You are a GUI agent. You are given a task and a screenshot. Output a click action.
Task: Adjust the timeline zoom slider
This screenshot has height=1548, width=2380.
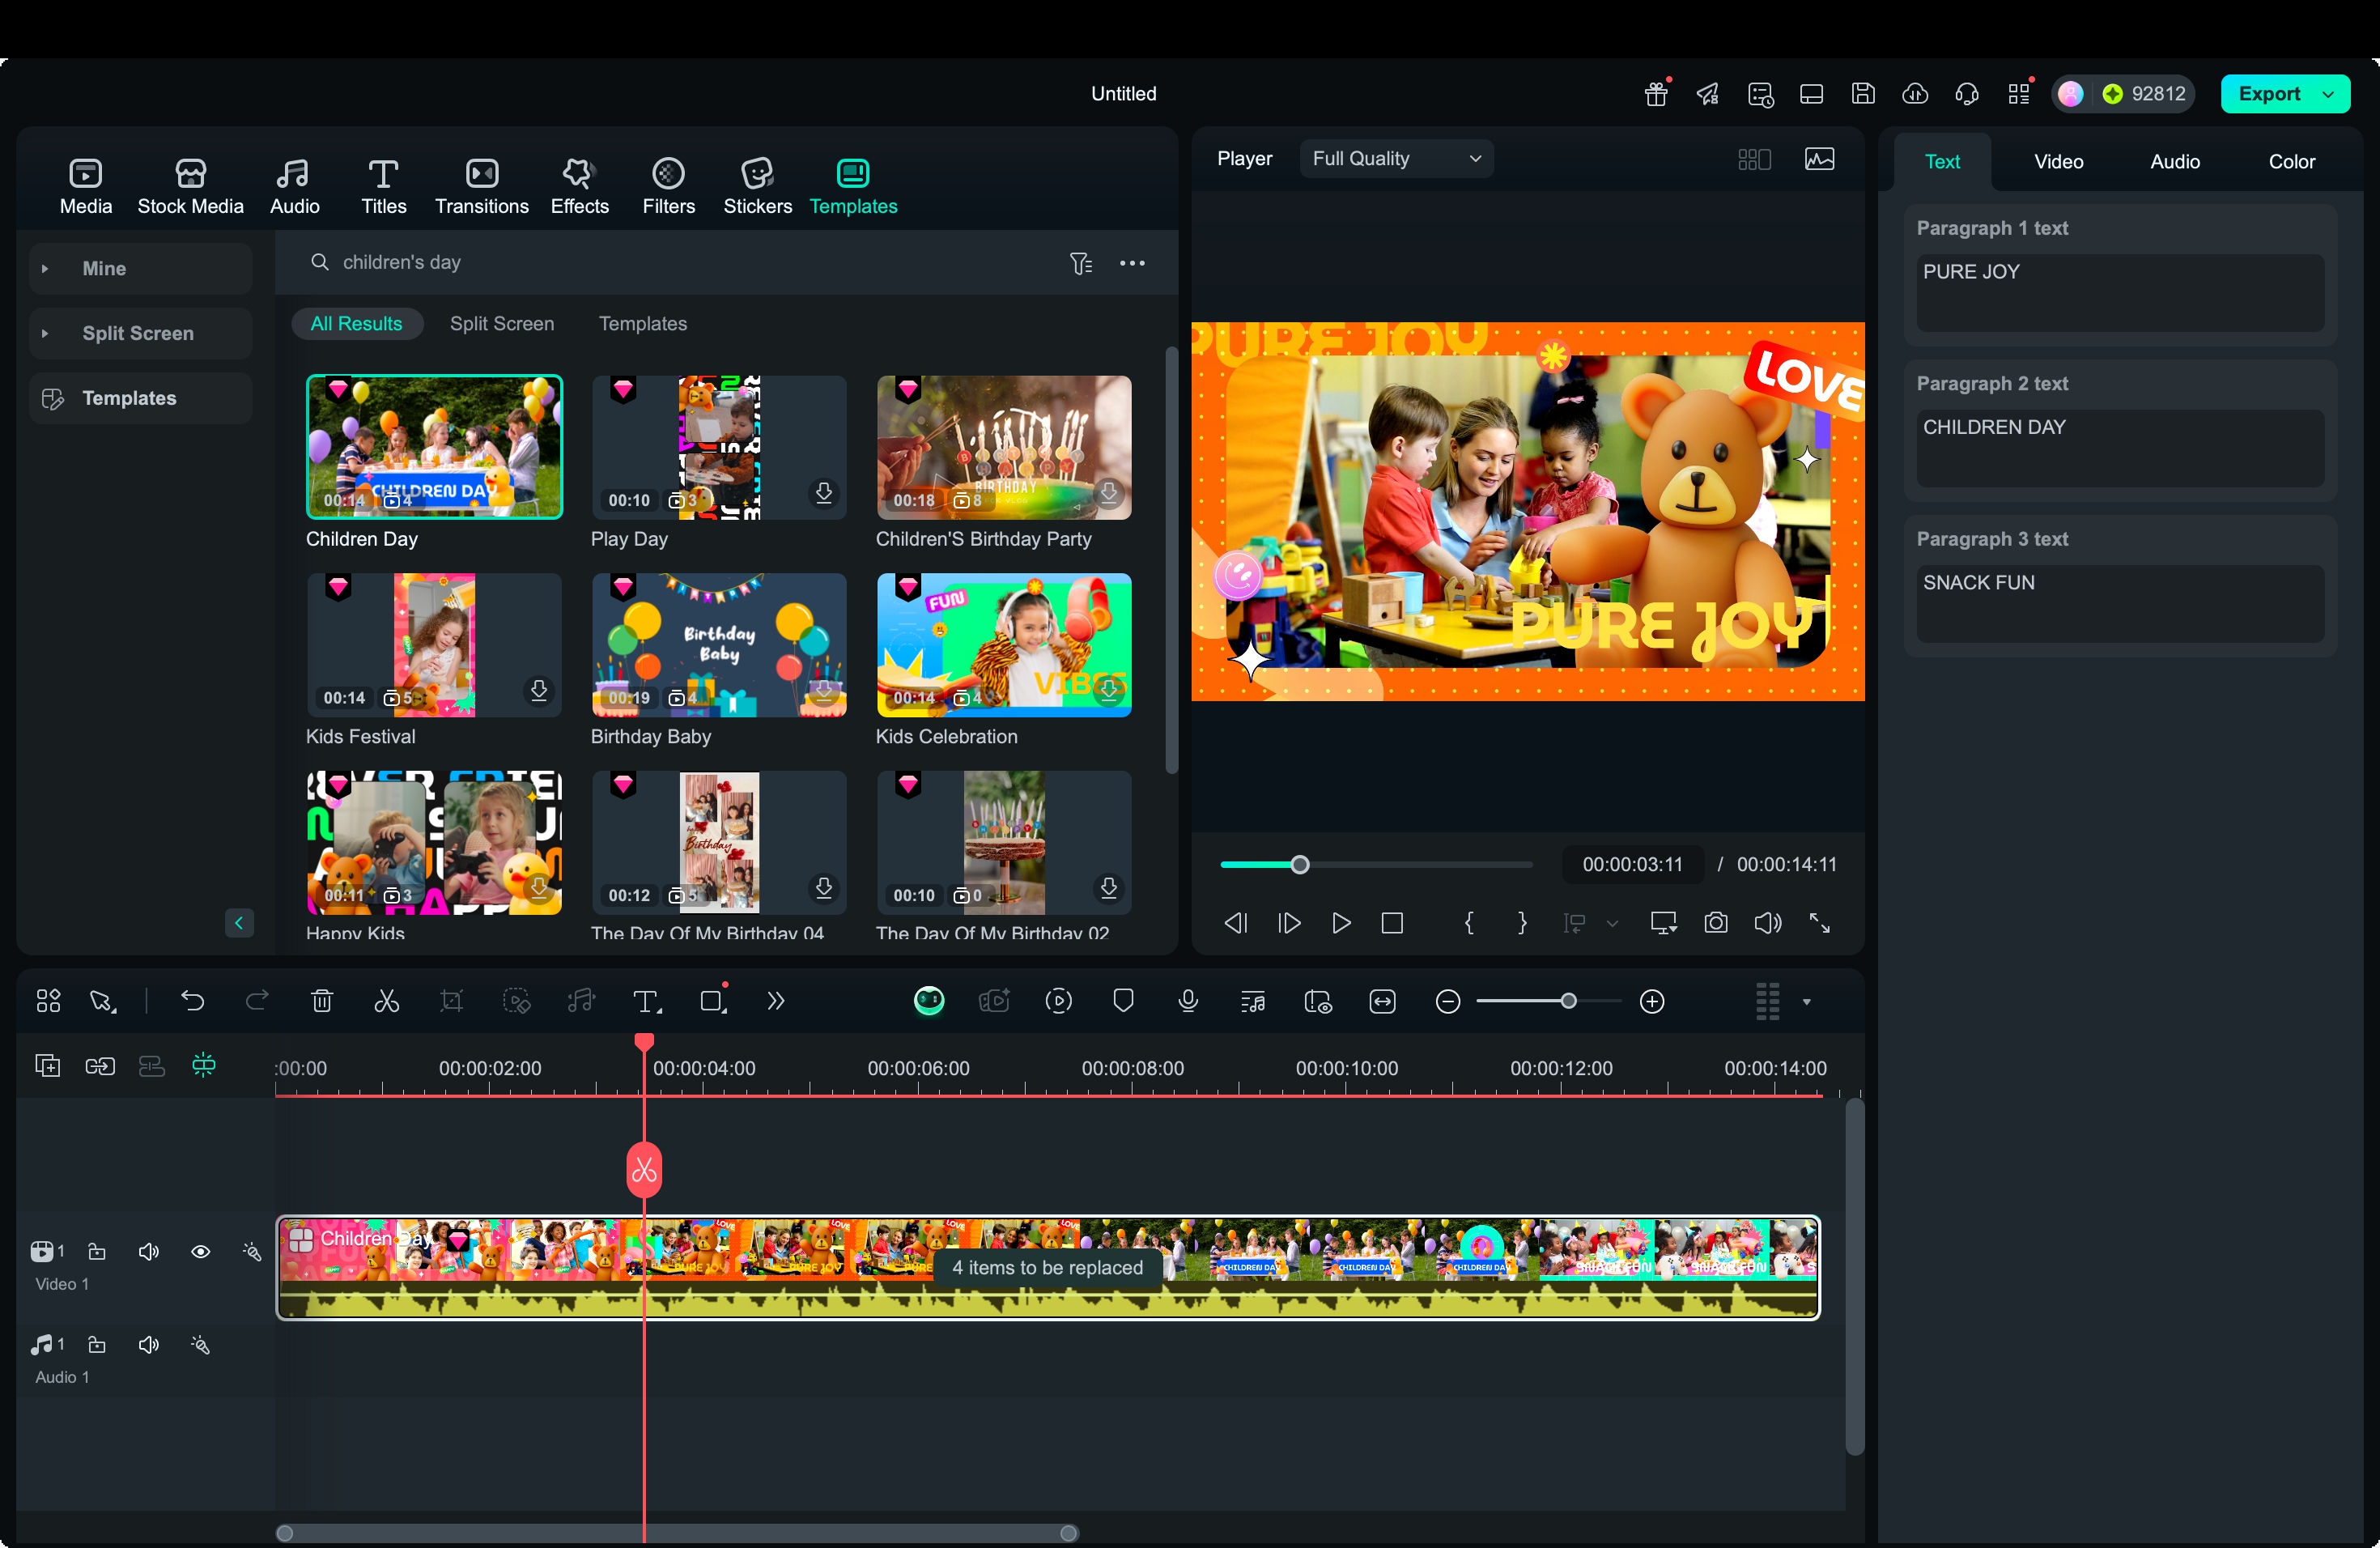[x=1548, y=1001]
